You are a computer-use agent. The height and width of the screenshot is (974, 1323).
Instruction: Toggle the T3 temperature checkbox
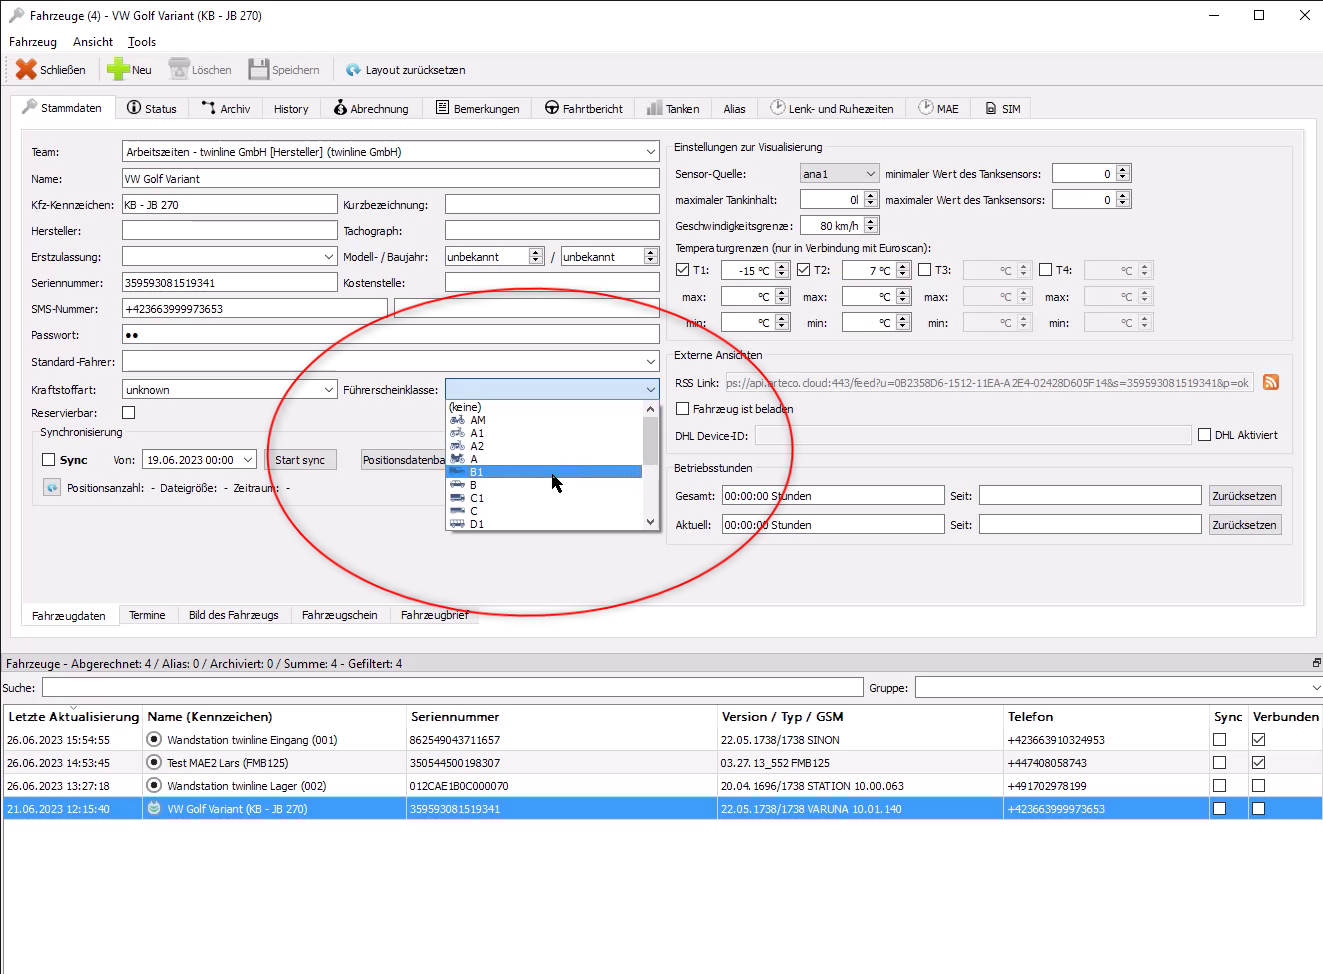(925, 270)
